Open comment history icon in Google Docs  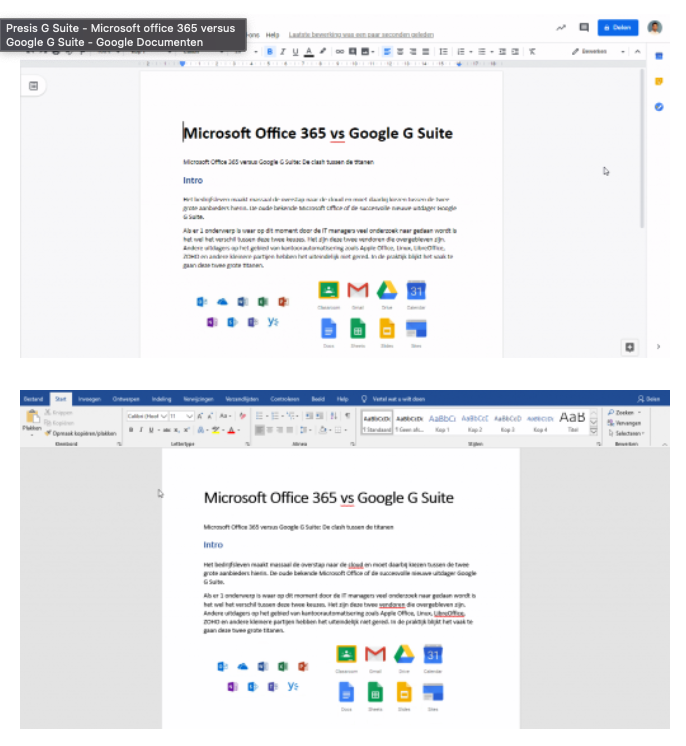pyautogui.click(x=583, y=28)
